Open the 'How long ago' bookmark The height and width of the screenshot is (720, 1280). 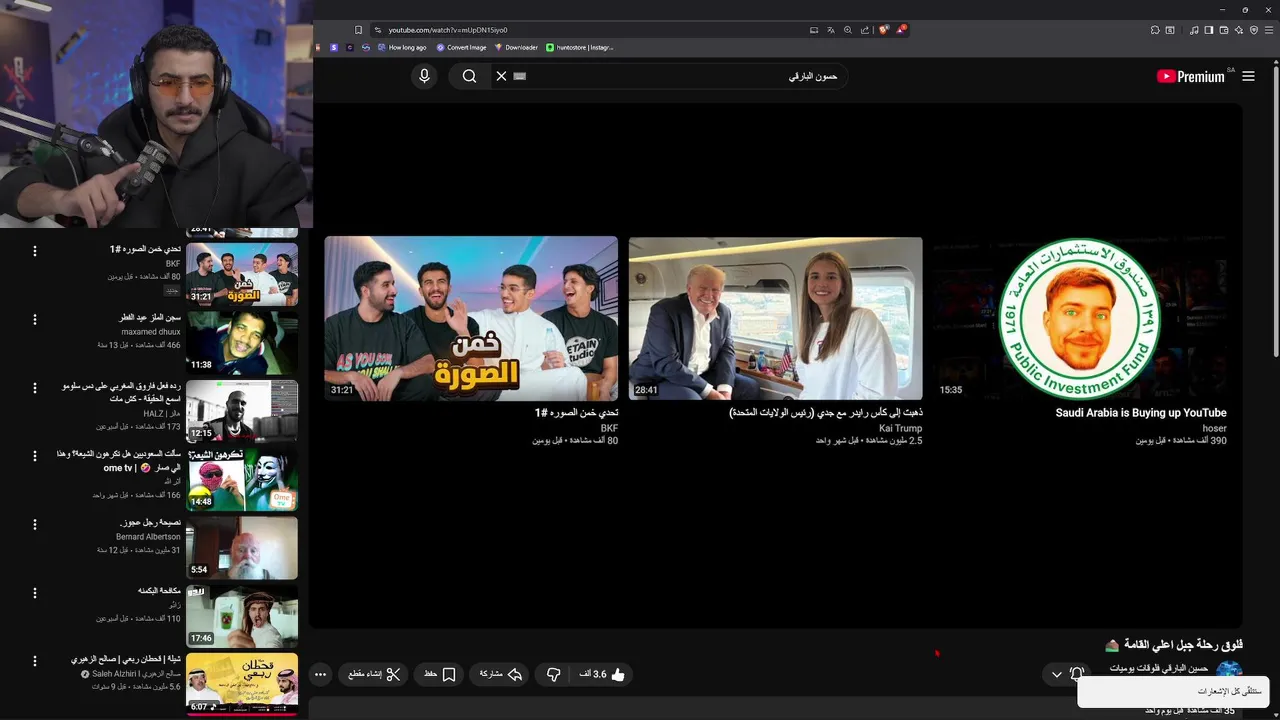coord(401,47)
